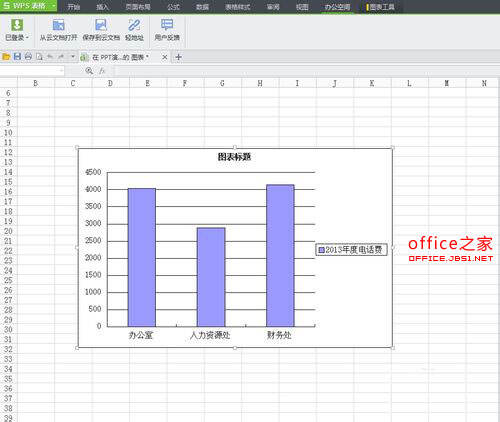Image resolution: width=500 pixels, height=422 pixels.
Task: Click the magnifier icon beside formula bar
Action: click(89, 71)
